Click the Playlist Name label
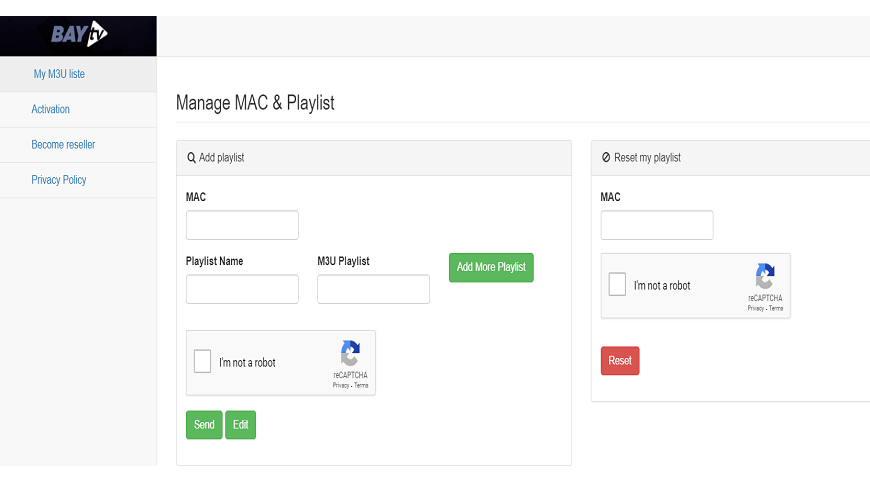This screenshot has height=482, width=870. (214, 261)
